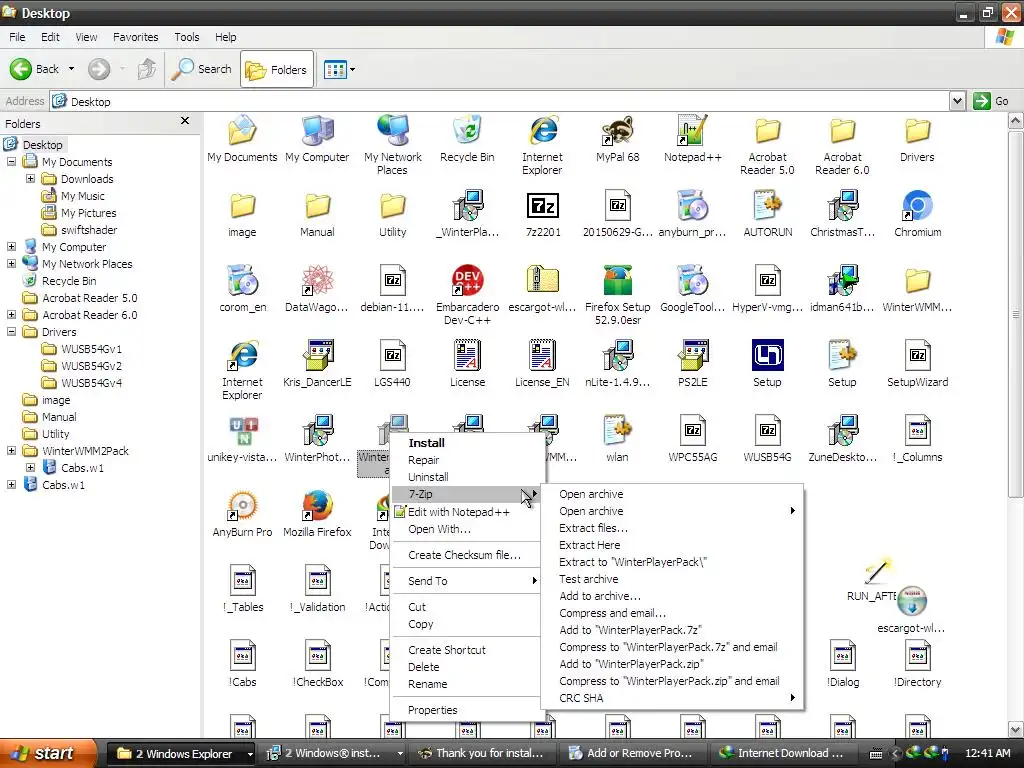Switch to Internet Download taskbar button
1024x768 pixels.
tap(784, 753)
